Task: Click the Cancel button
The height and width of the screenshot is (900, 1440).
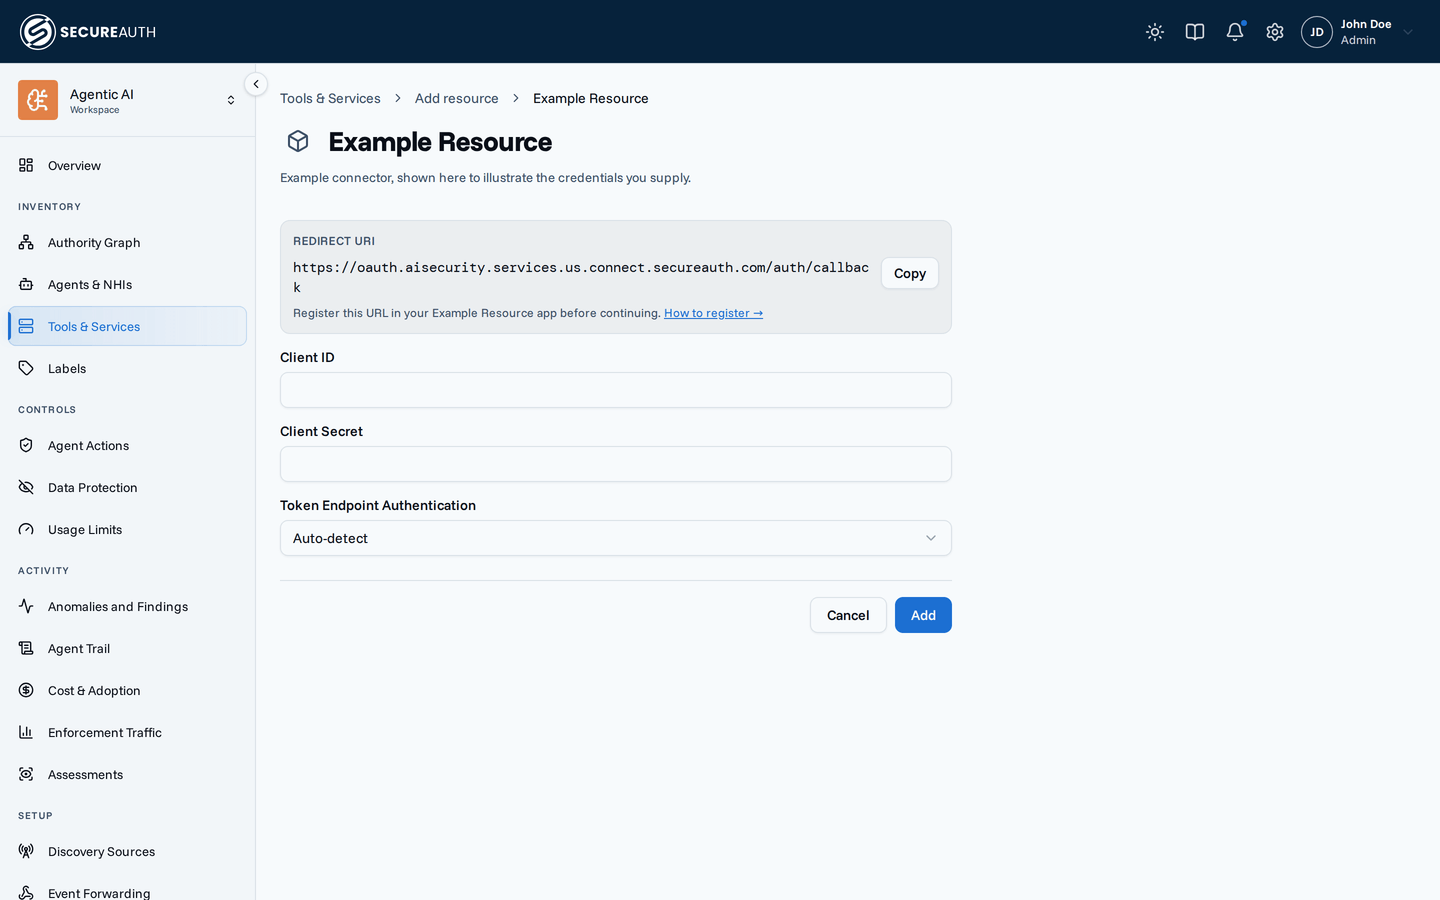Action: point(848,615)
